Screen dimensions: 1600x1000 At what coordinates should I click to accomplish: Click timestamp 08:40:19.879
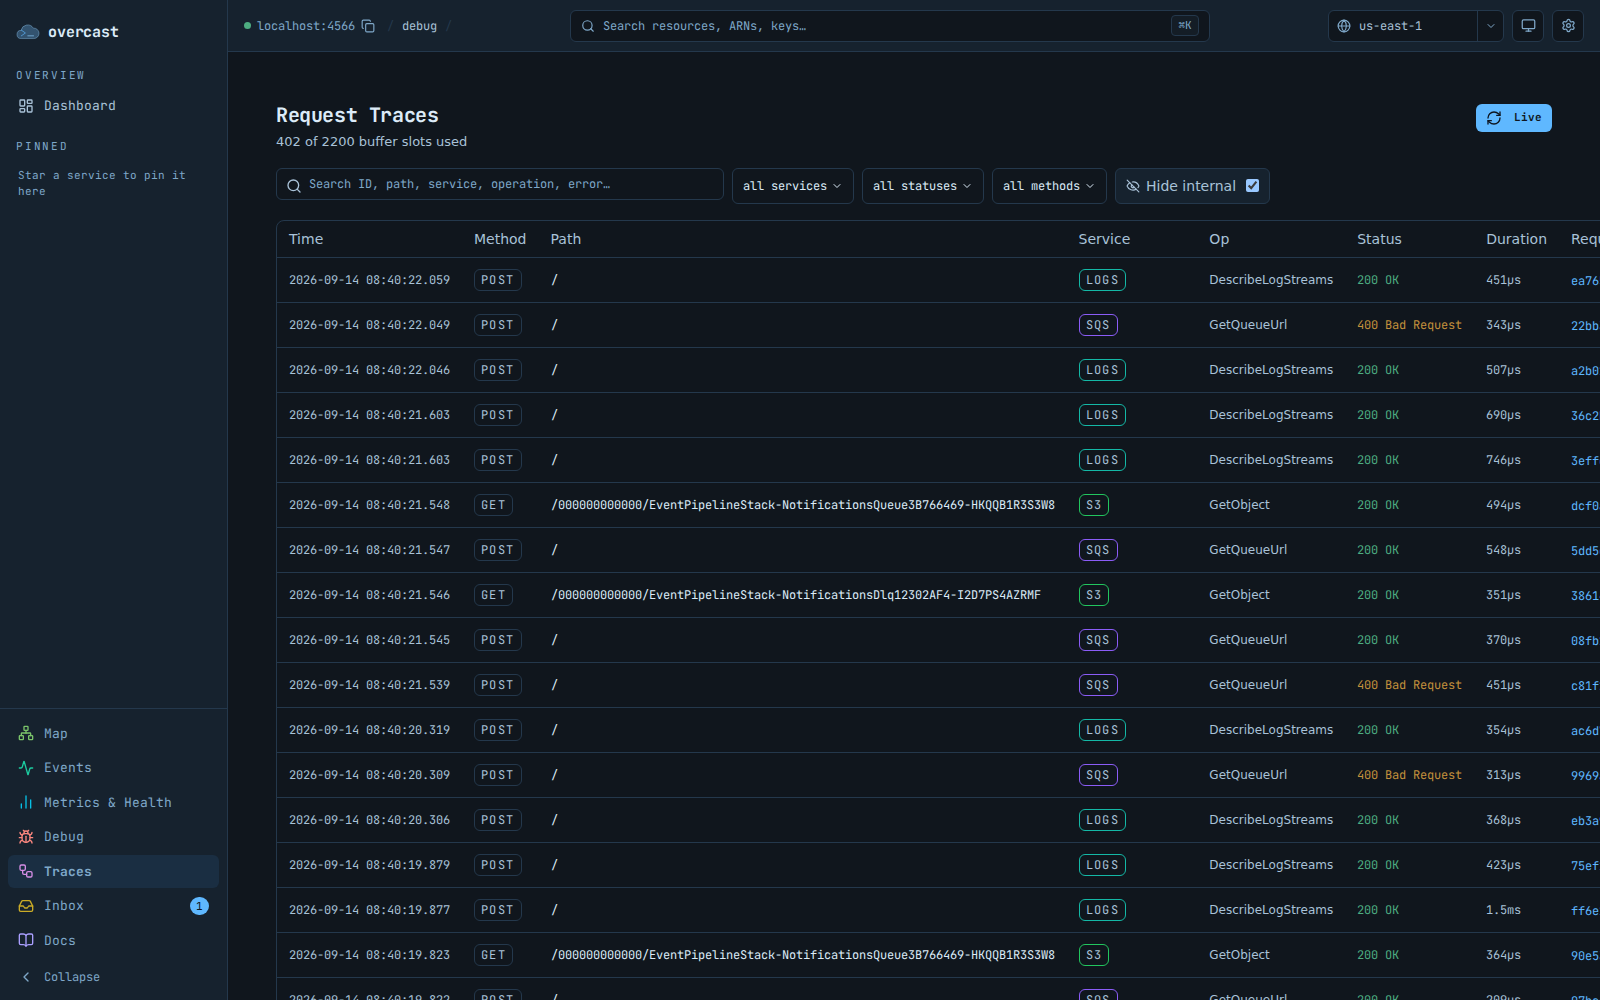click(x=369, y=865)
